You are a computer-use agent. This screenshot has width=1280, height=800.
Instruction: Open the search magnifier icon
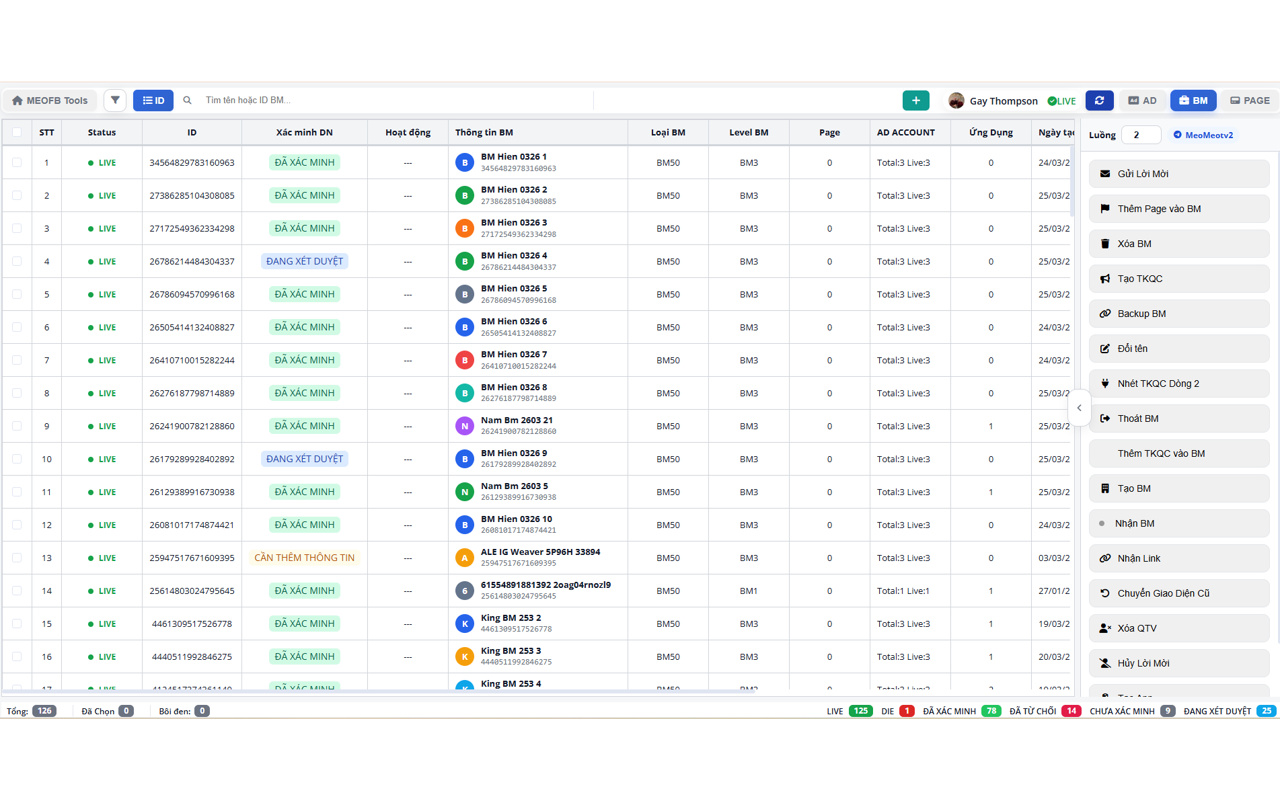(x=186, y=100)
